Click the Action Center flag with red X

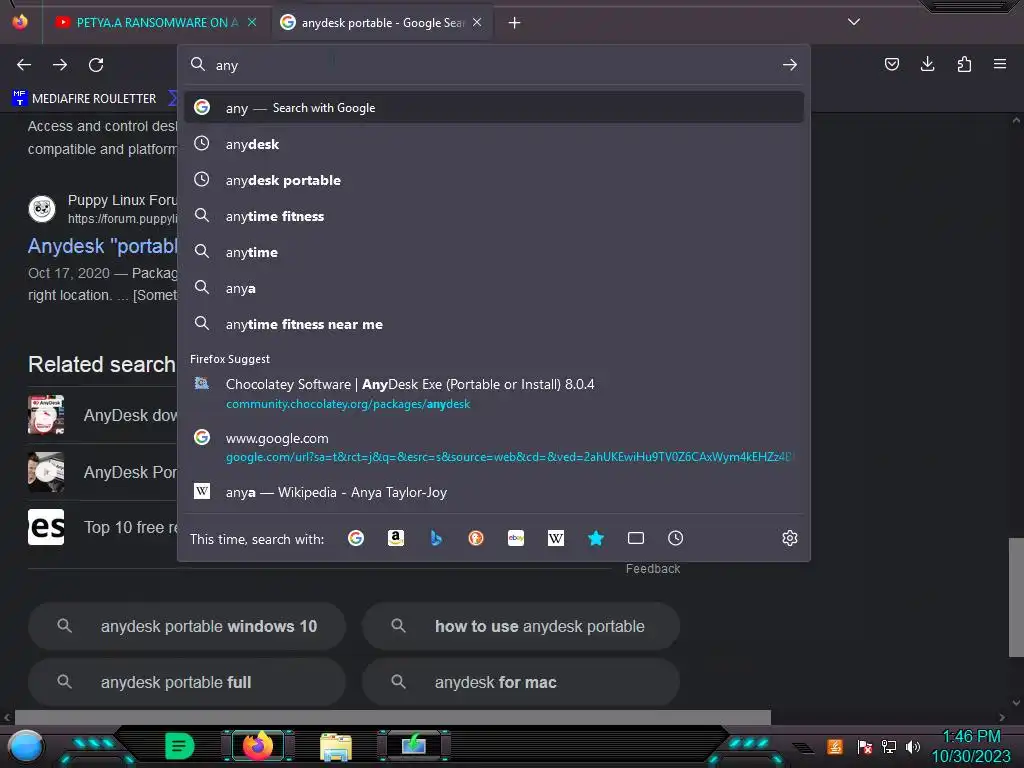coord(865,746)
